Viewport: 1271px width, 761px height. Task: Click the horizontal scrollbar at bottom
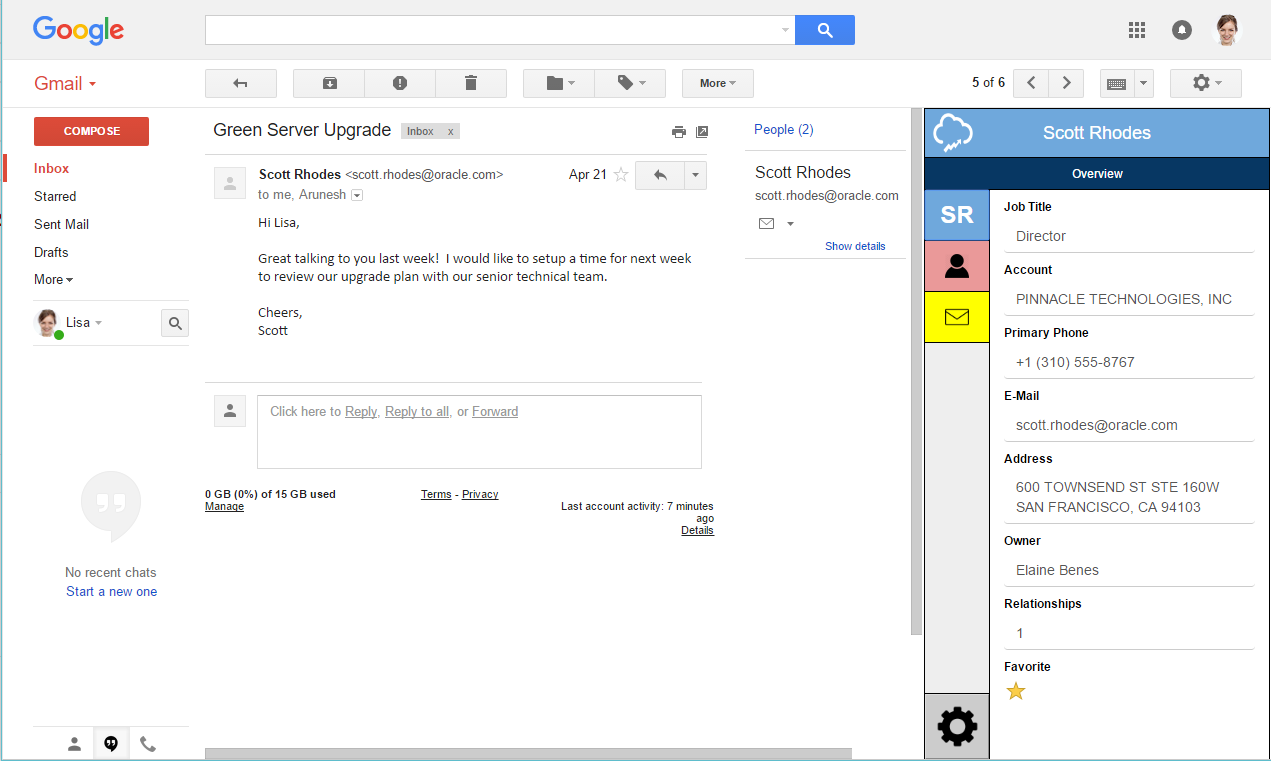tap(528, 754)
